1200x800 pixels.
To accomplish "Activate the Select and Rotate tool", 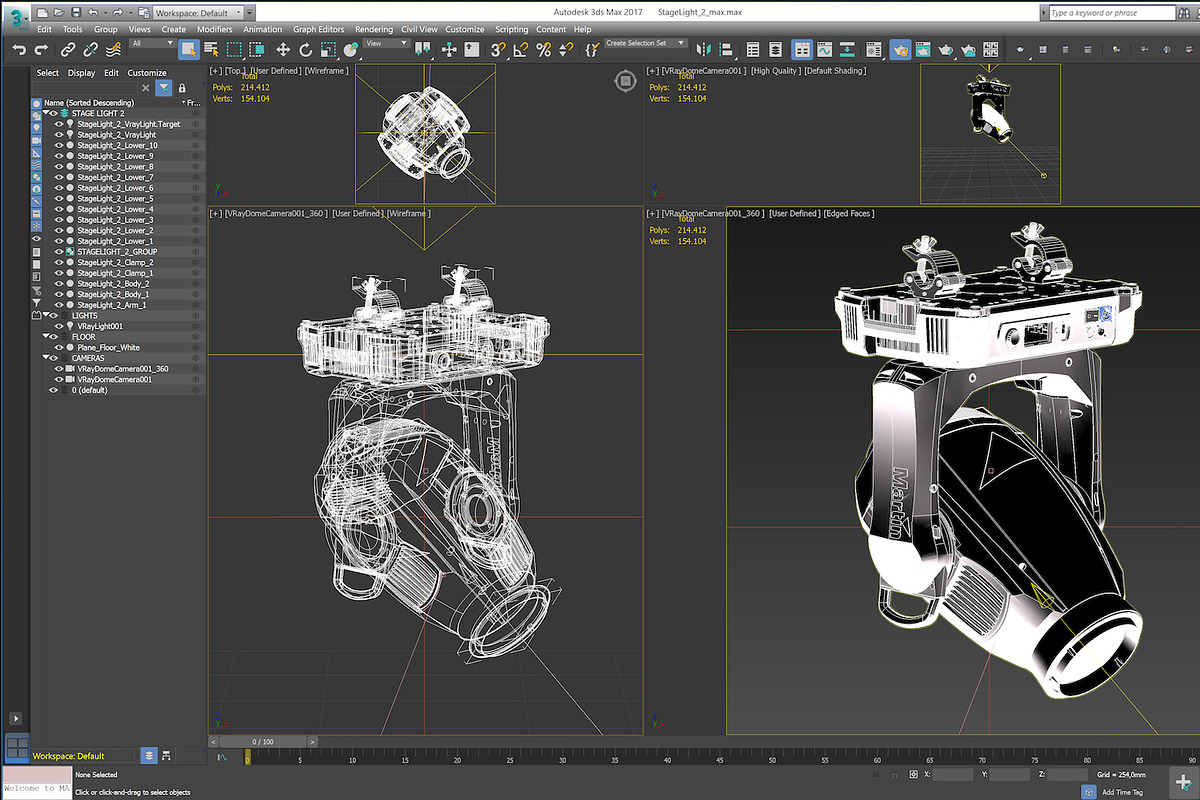I will click(306, 49).
